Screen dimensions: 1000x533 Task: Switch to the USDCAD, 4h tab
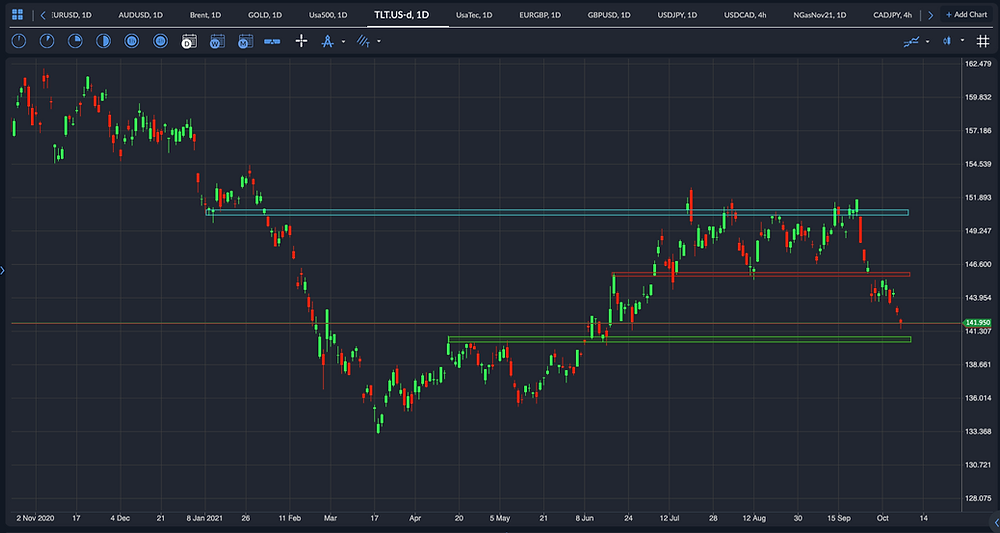click(745, 15)
